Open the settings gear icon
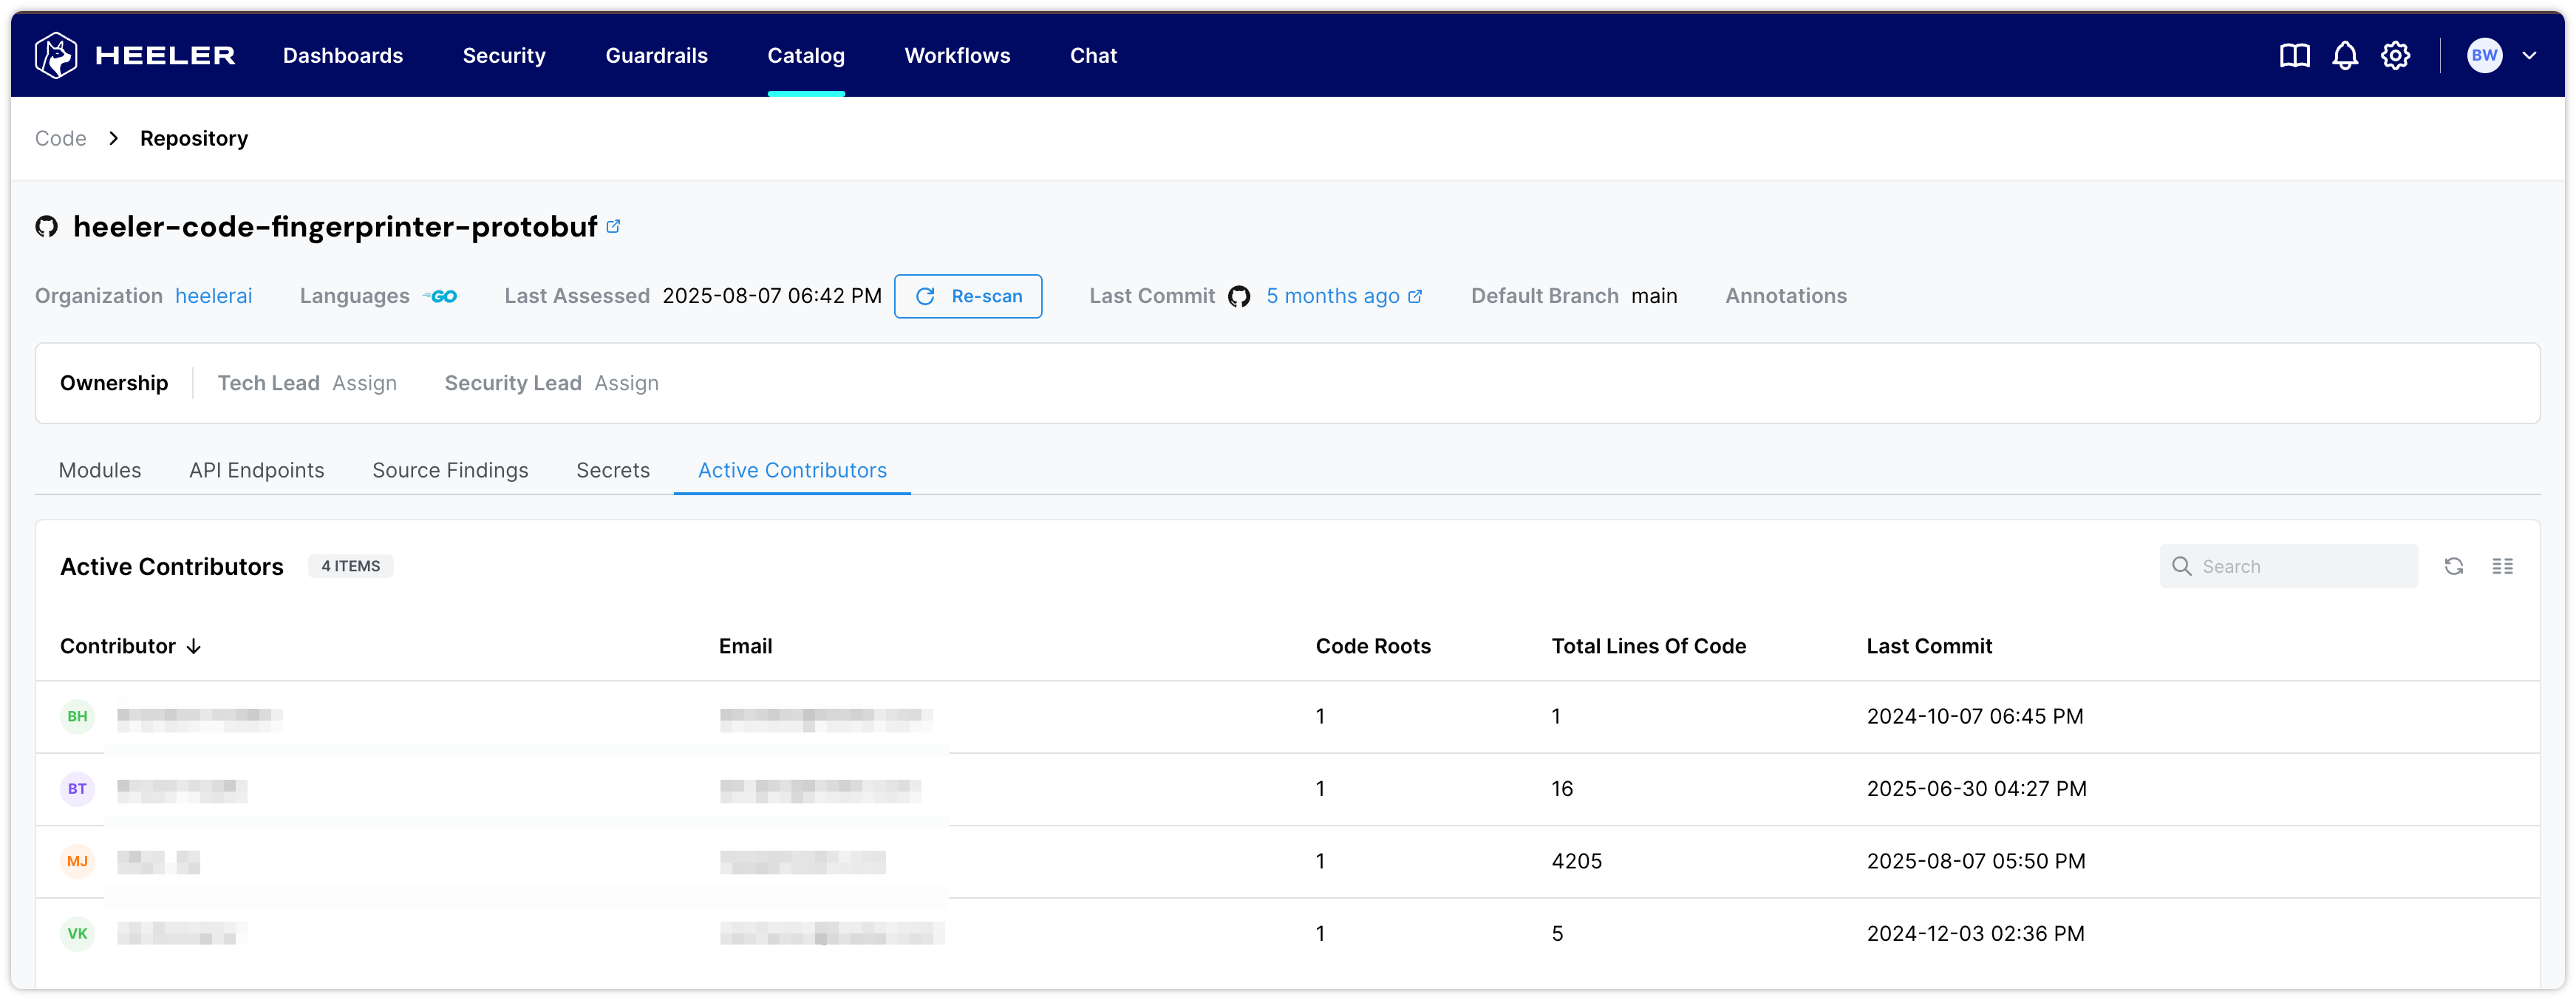Viewport: 2576px width, 1000px height. (2395, 56)
